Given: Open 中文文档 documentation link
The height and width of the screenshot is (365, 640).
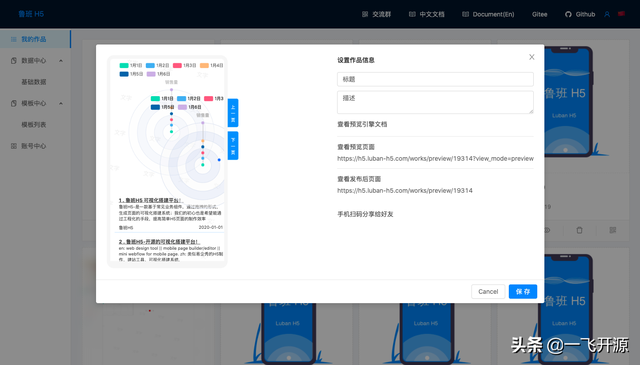Looking at the screenshot, I should click(427, 14).
